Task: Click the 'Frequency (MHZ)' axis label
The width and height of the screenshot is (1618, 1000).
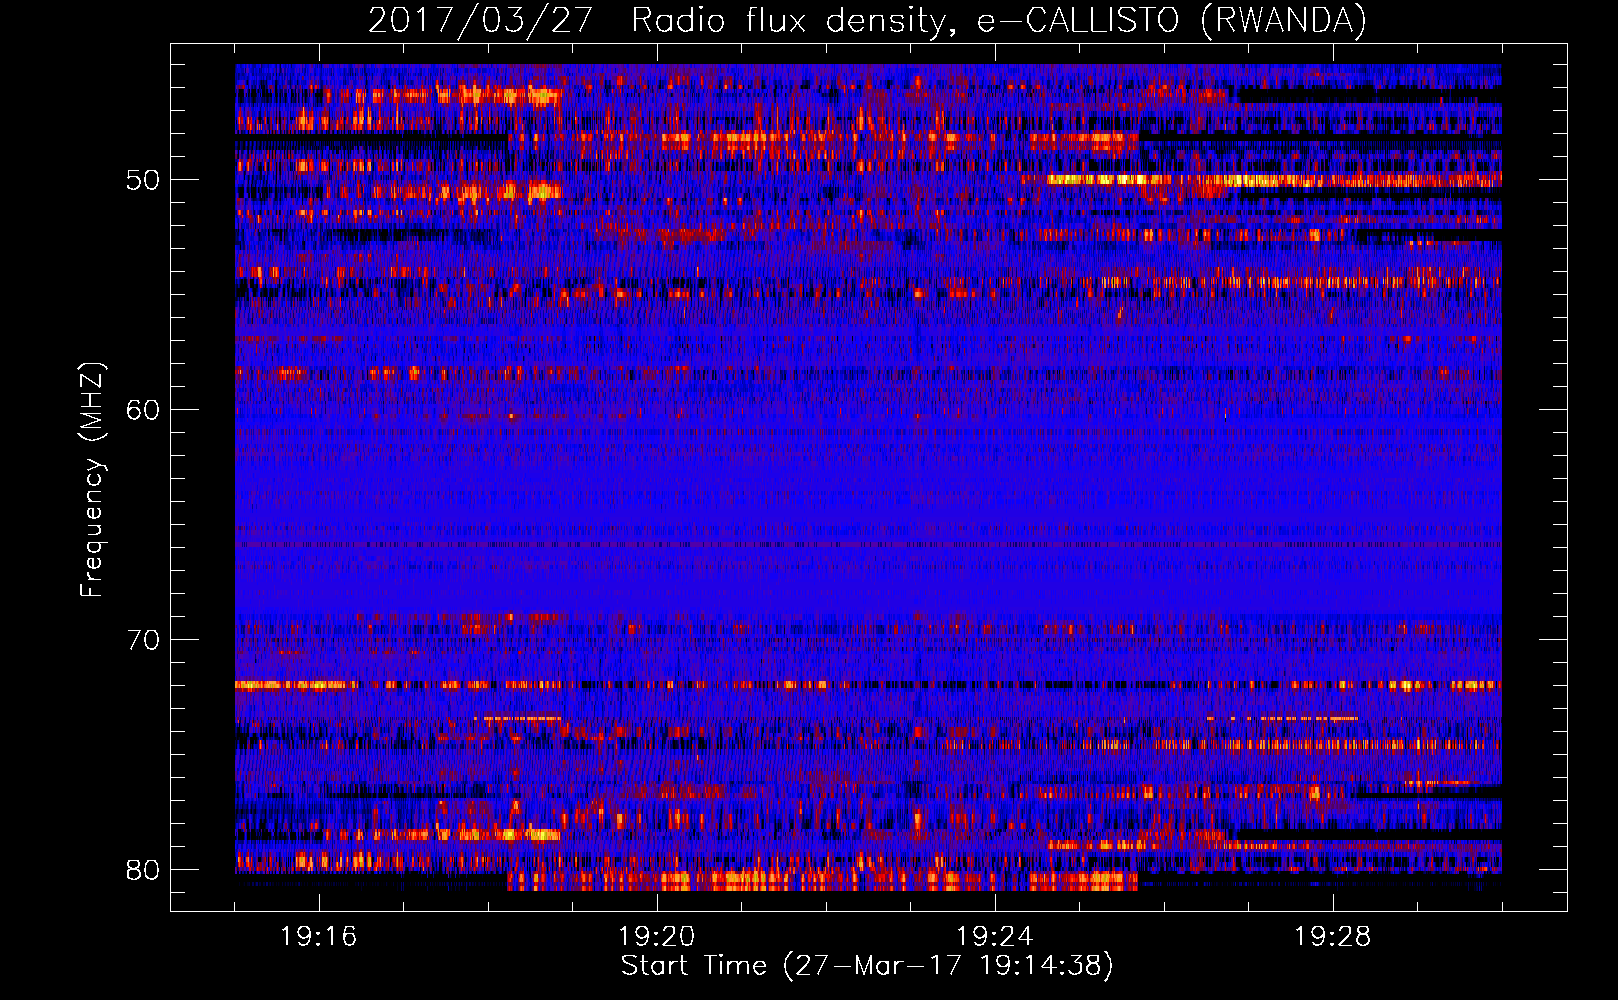Action: [91, 480]
